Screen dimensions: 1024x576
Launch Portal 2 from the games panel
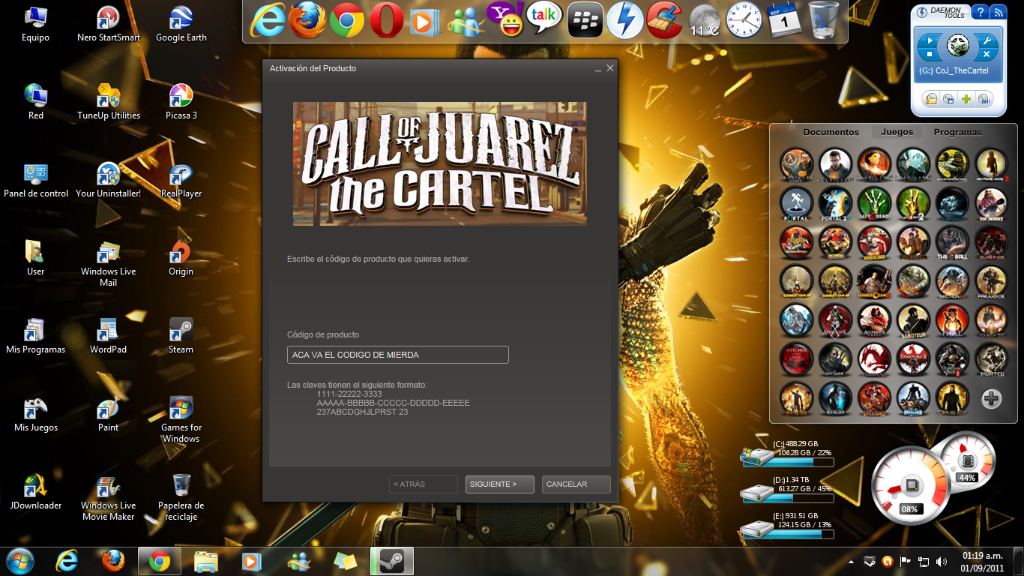835,203
